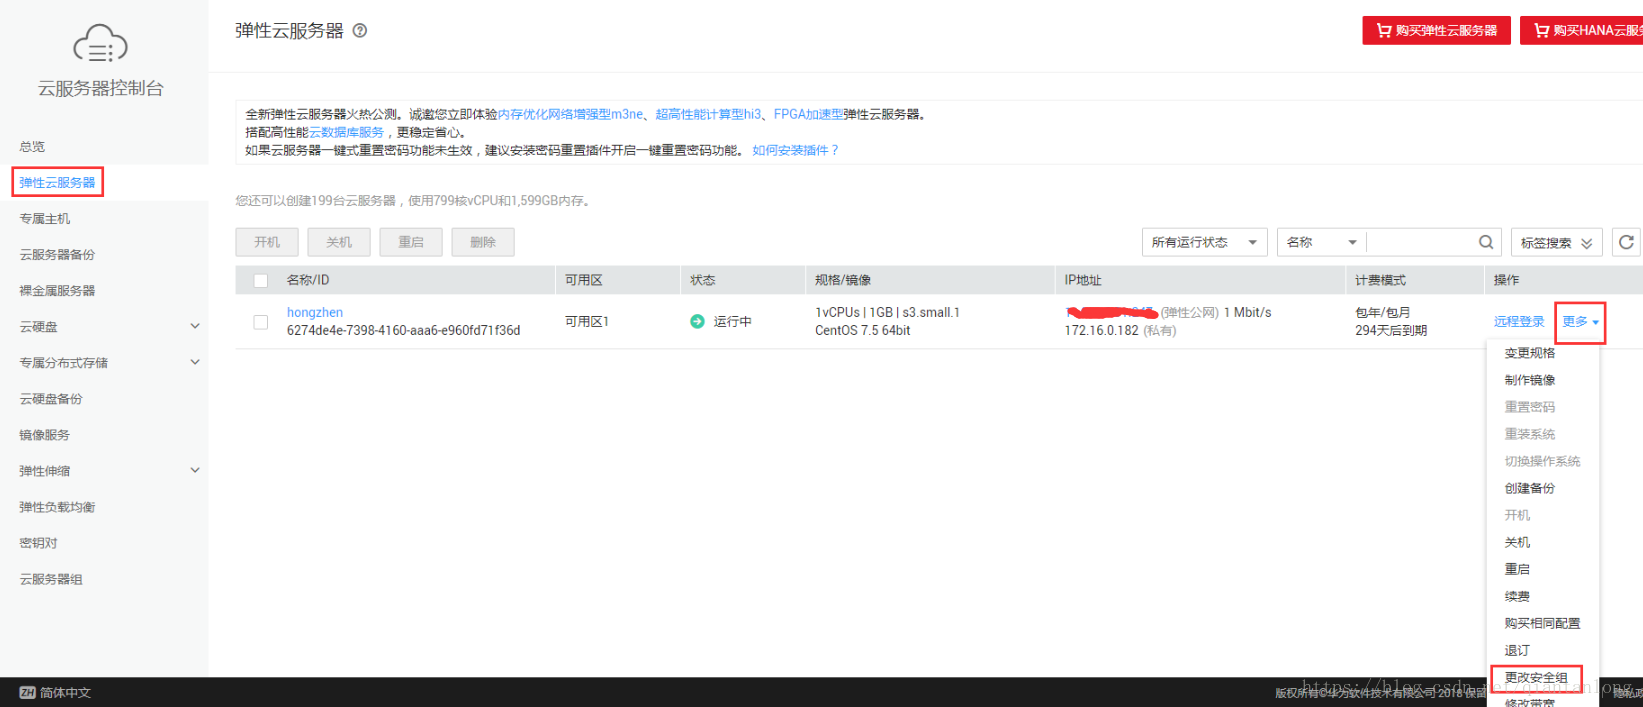The height and width of the screenshot is (707, 1643).
Task: Click the 重启 toolbar button
Action: click(411, 242)
